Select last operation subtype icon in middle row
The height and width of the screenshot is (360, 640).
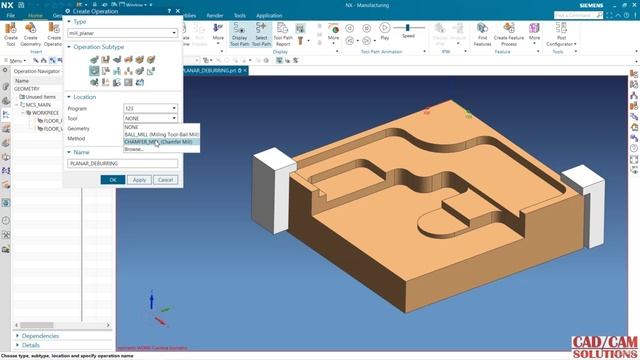(151, 71)
